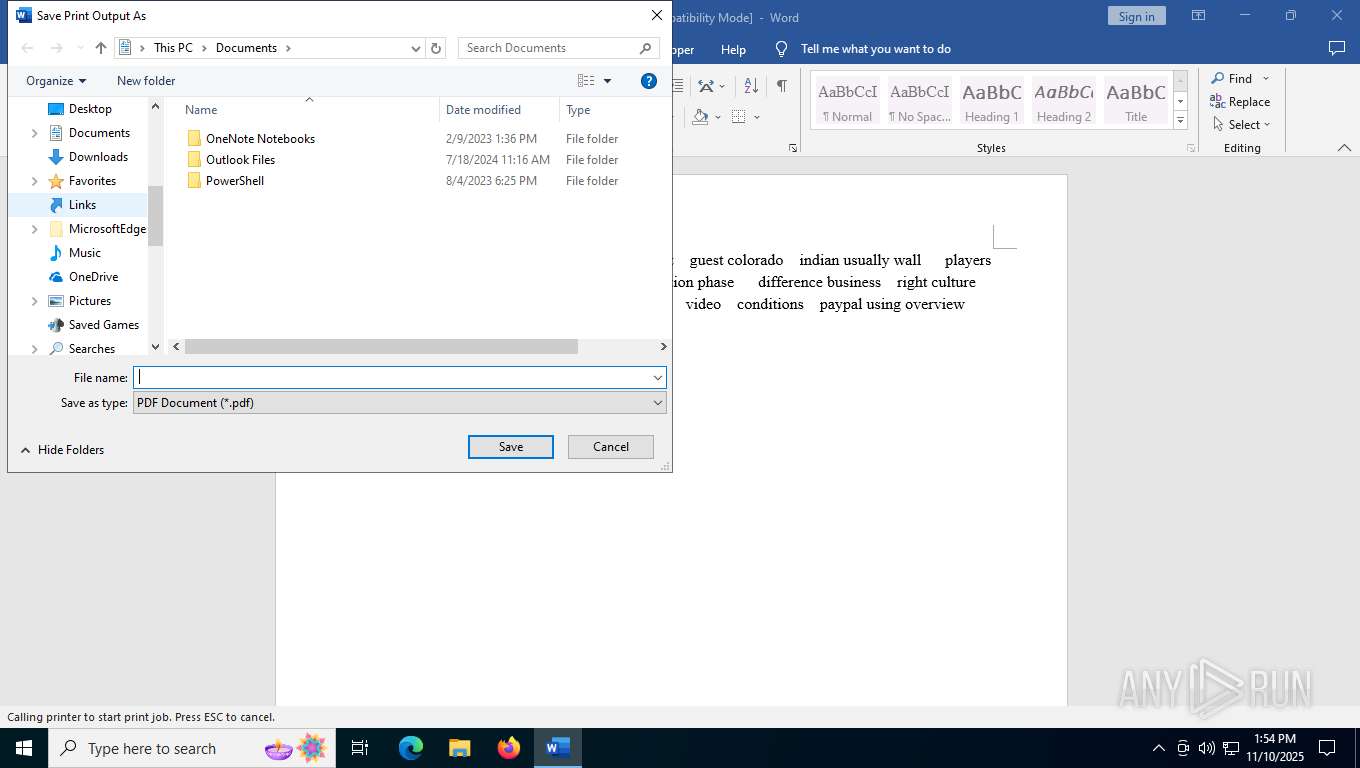Cancel the Save Print Output dialog
Image resolution: width=1360 pixels, height=768 pixels.
click(x=611, y=447)
